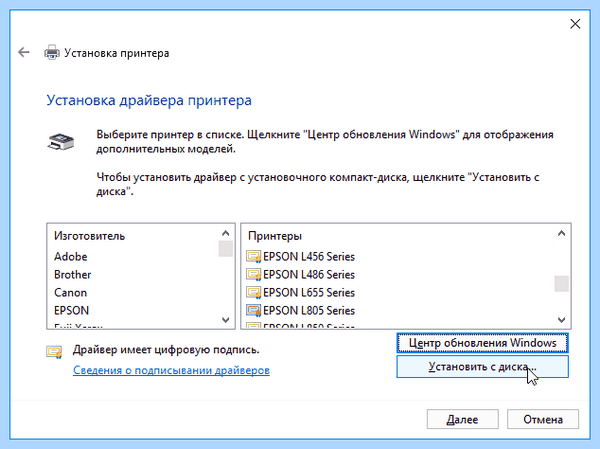Screen dimensions: 600x449
Task: Click Установить с диска button
Action: [x=483, y=367]
